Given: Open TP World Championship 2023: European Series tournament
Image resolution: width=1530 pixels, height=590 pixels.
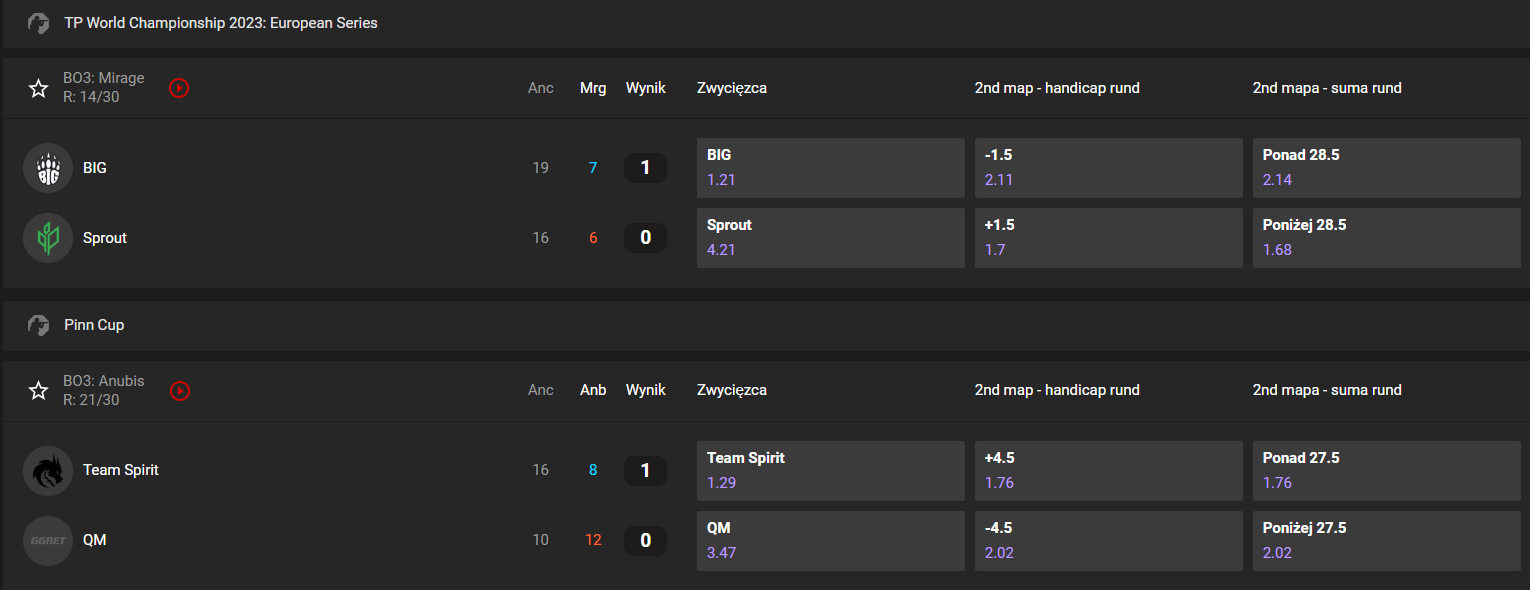Looking at the screenshot, I should pos(221,23).
